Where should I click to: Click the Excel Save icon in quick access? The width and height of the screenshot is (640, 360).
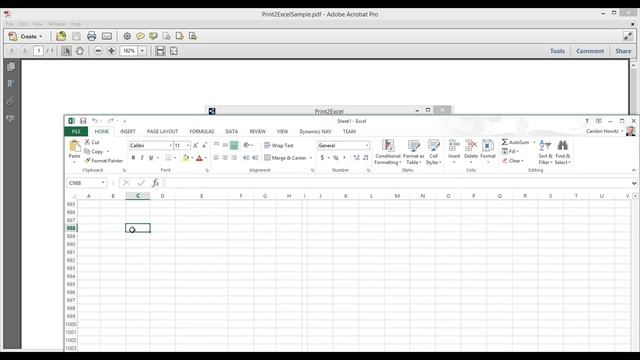[x=83, y=121]
